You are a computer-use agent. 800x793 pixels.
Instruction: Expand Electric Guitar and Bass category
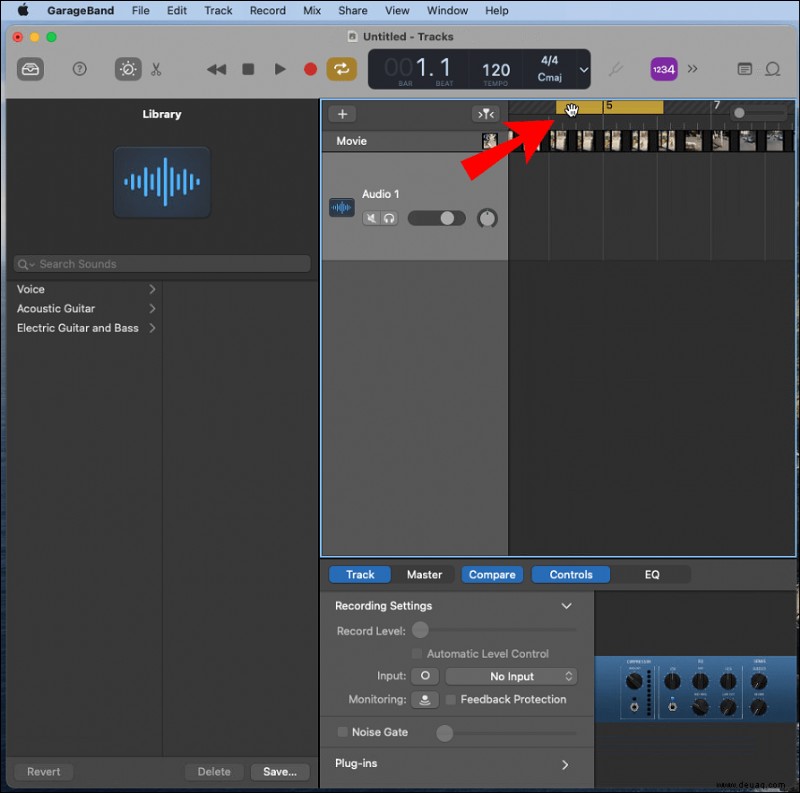click(152, 328)
